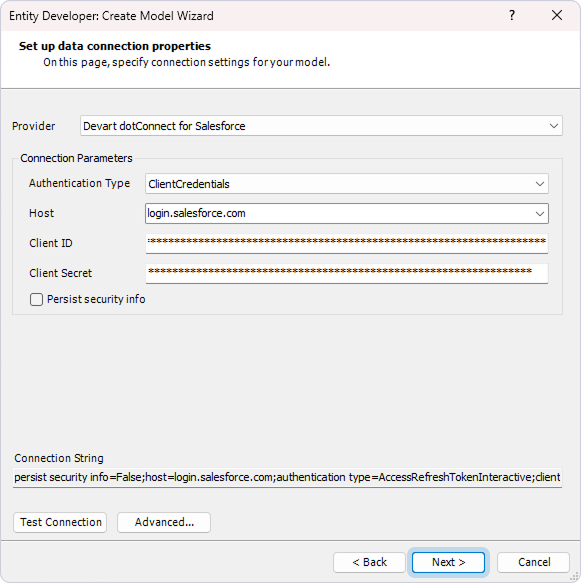The image size is (581, 583).
Task: Enable Persist security info checkbox
Action: [x=36, y=299]
